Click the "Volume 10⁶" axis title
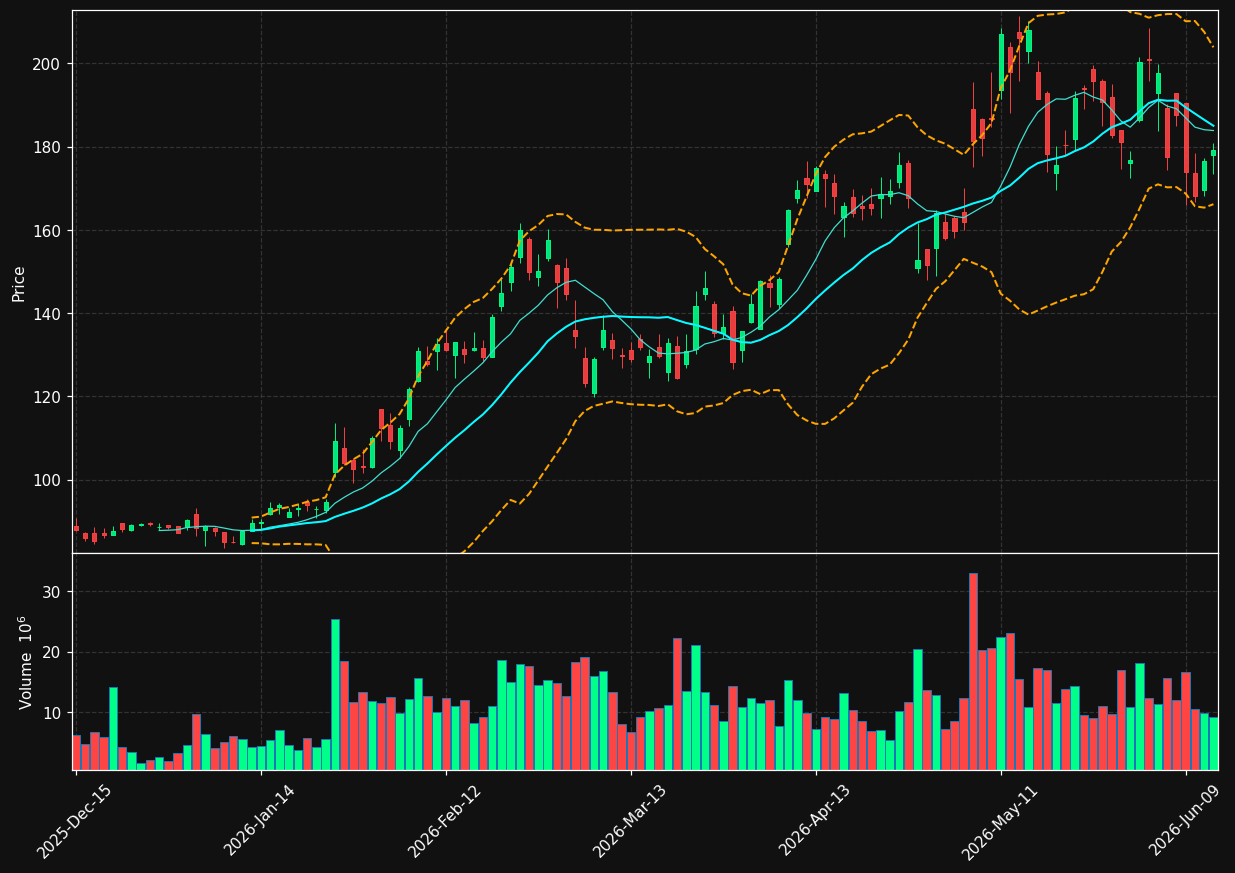Viewport: 1235px width, 873px height. (x=26, y=662)
